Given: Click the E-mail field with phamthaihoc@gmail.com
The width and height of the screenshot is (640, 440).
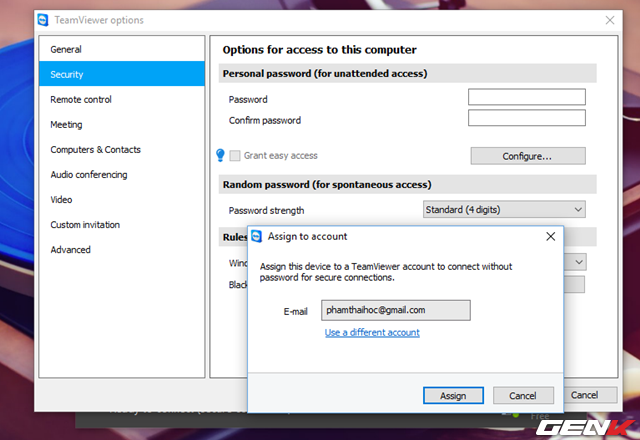Looking at the screenshot, I should [x=396, y=310].
